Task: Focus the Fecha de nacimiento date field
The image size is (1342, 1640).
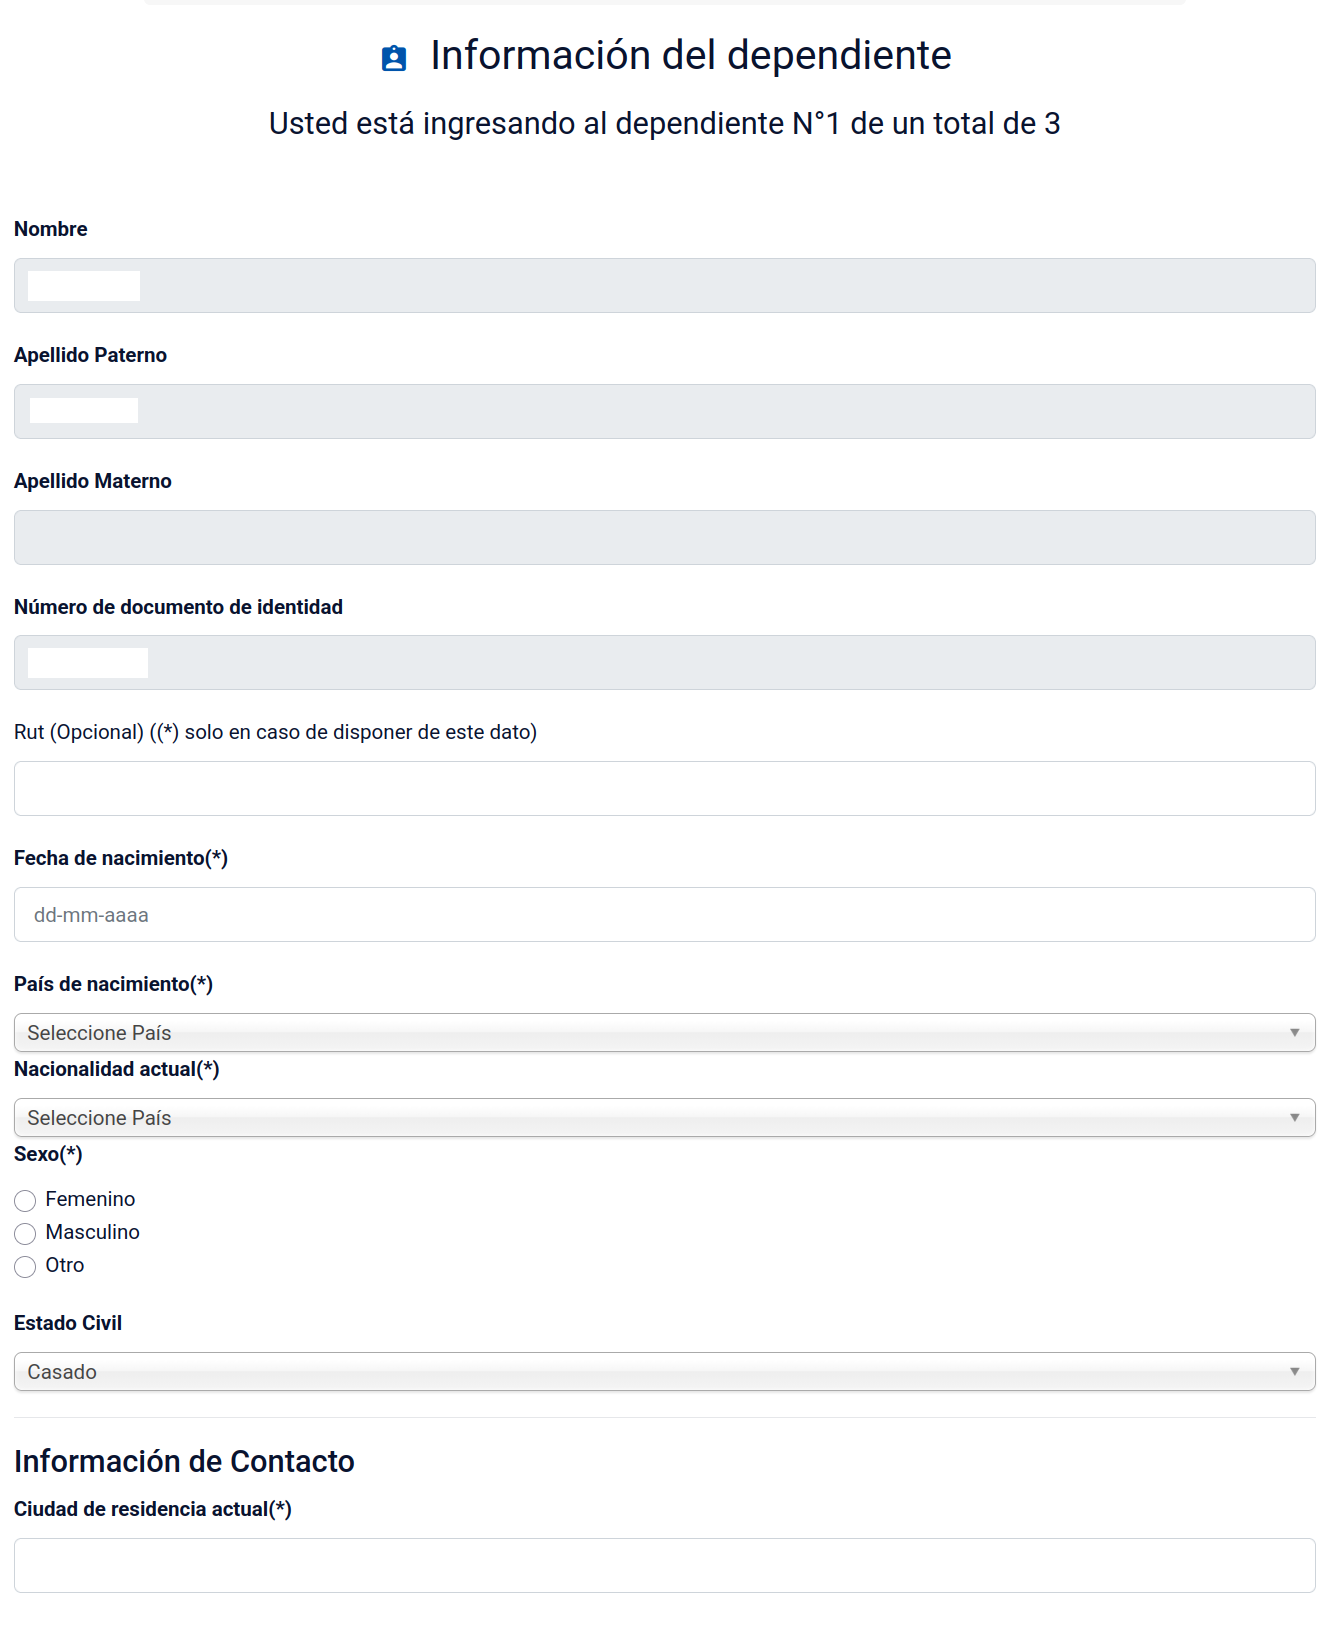Action: tap(664, 915)
